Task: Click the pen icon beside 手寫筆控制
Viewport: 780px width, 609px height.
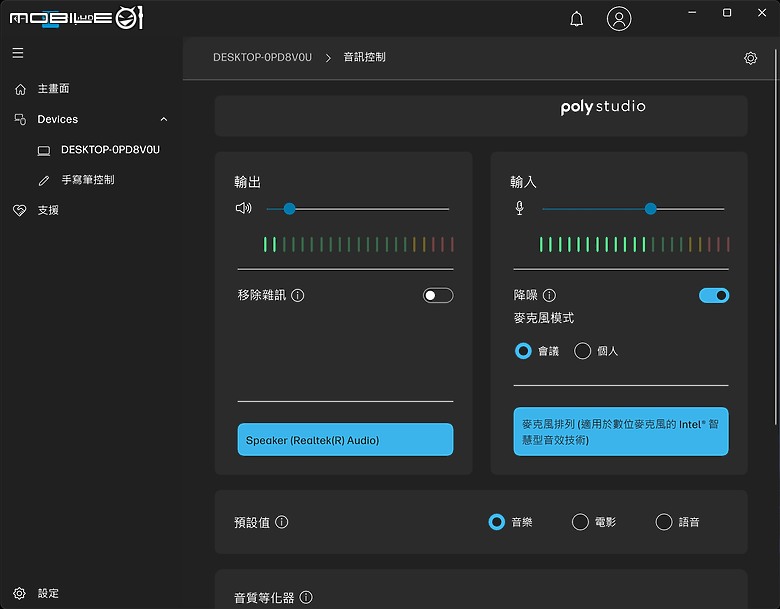Action: (44, 181)
